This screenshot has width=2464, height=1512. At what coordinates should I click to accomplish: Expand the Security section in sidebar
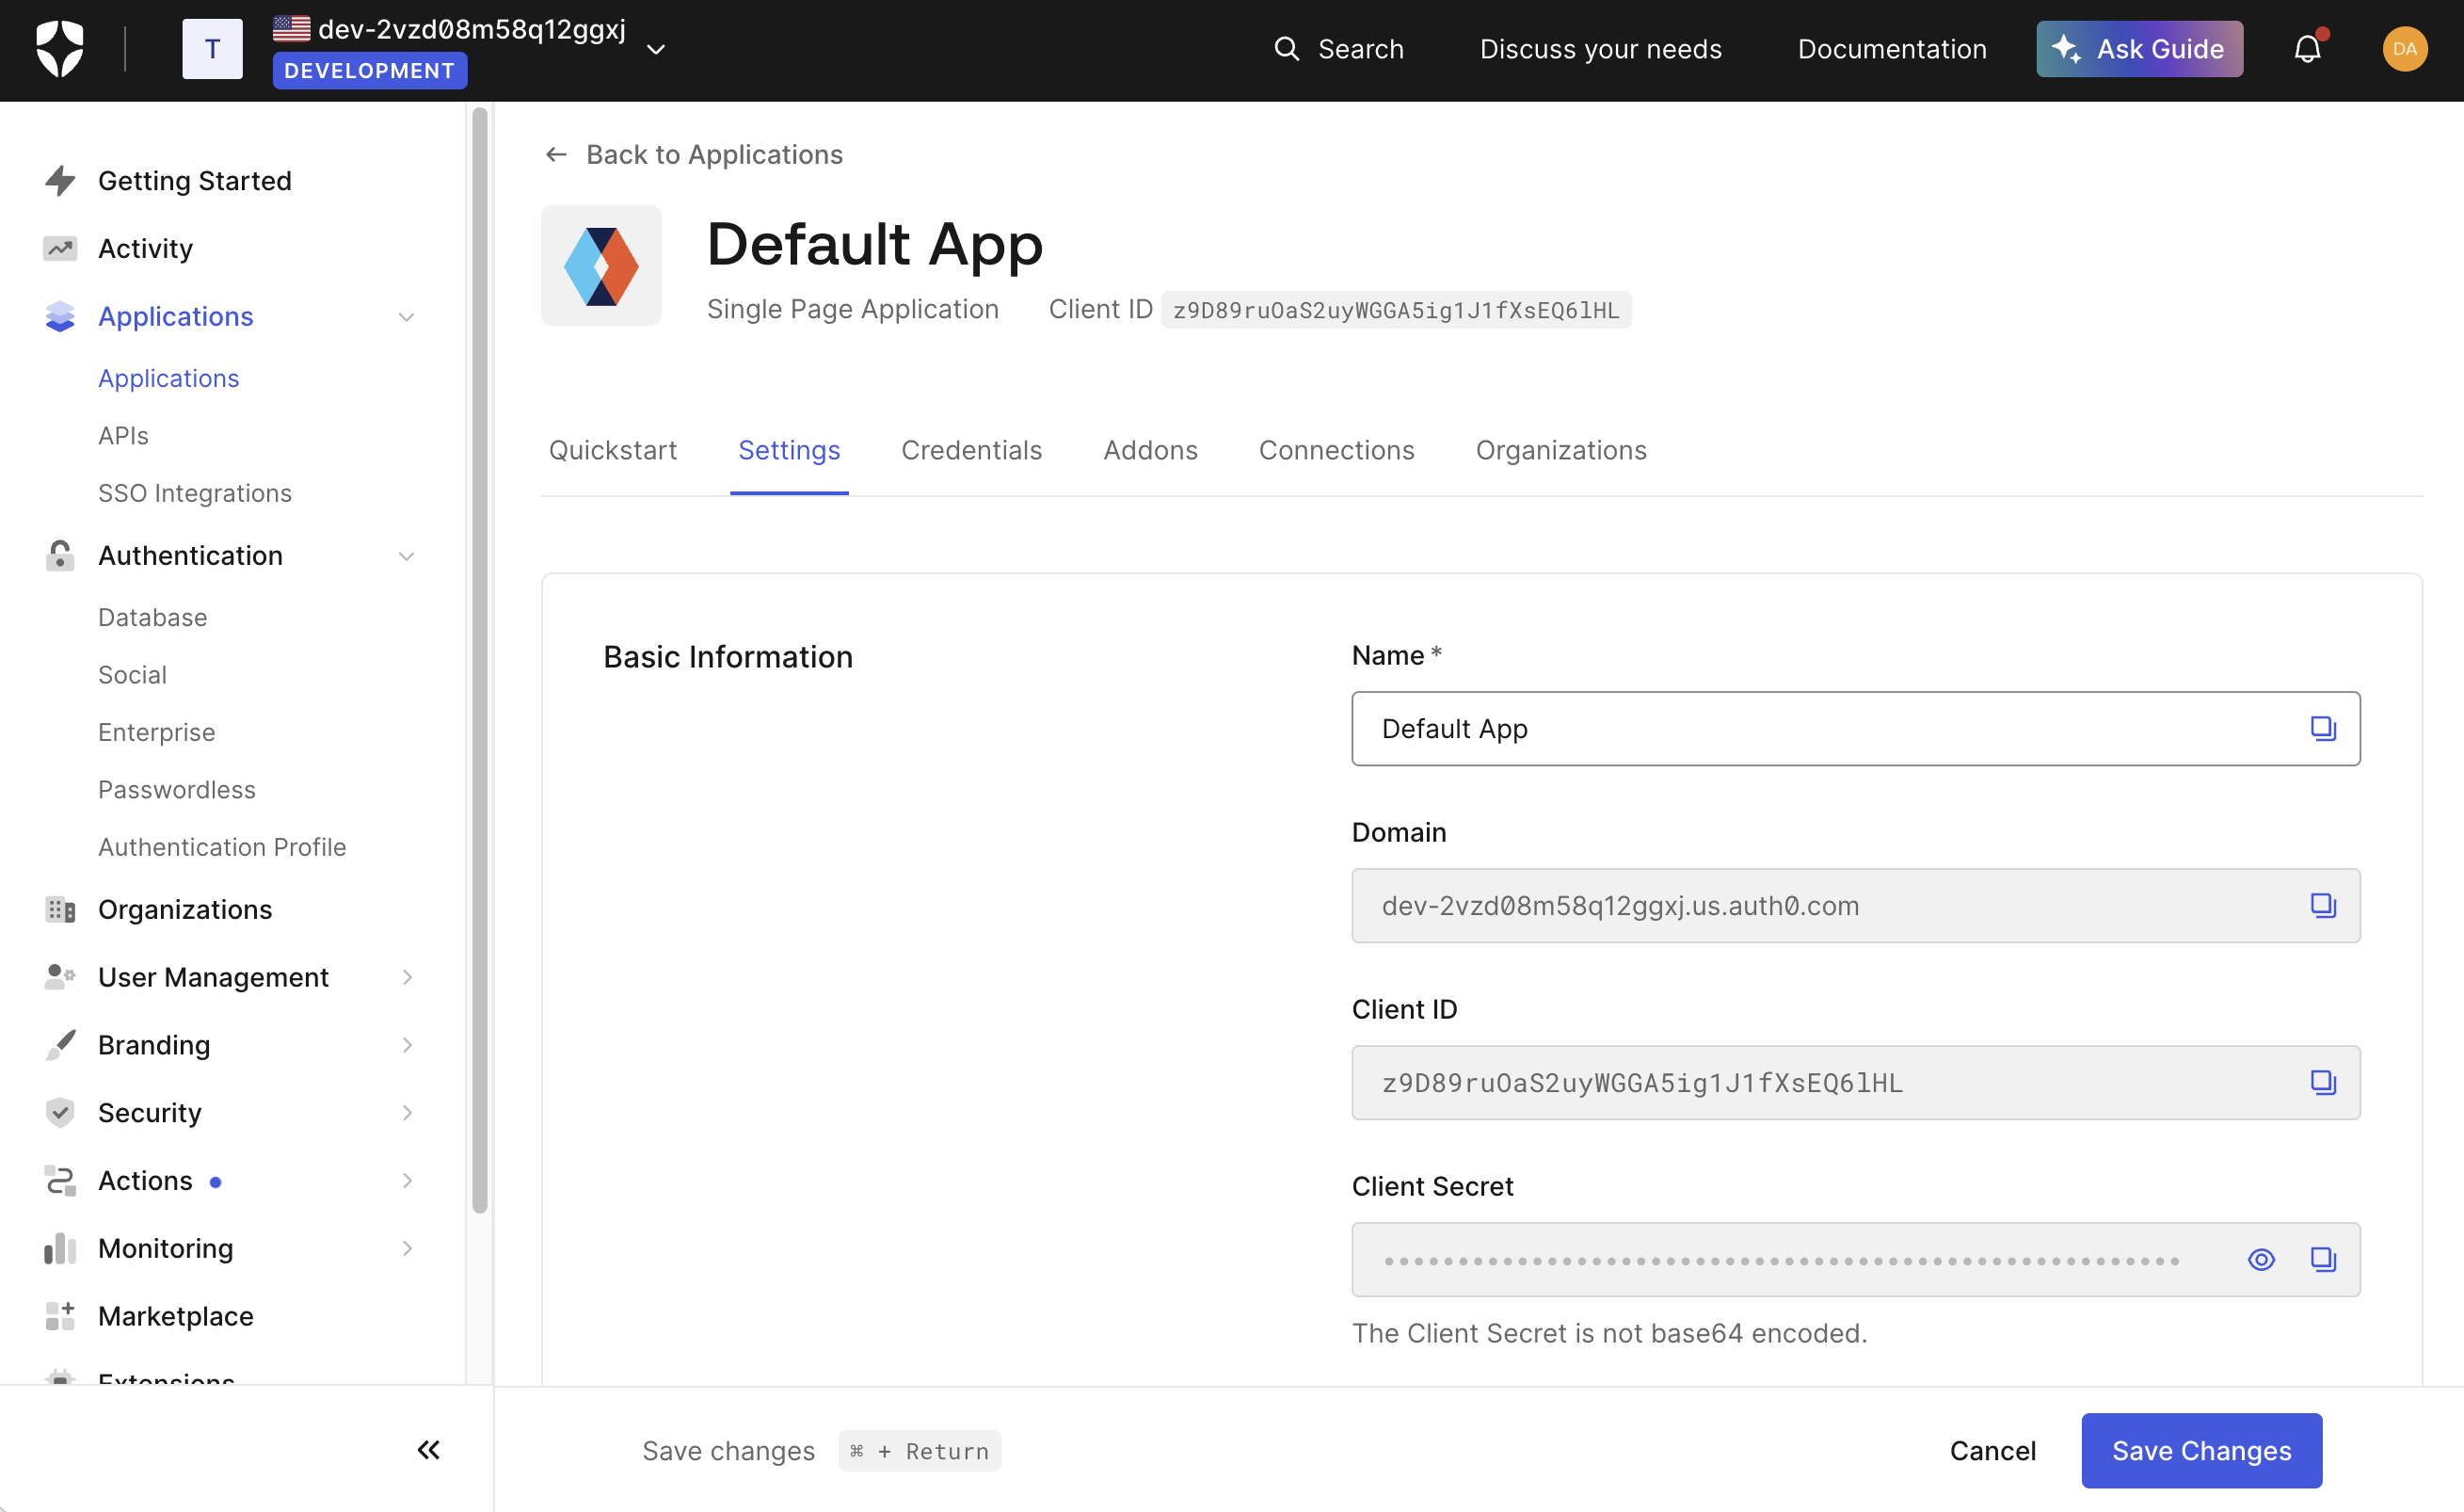(x=406, y=1112)
